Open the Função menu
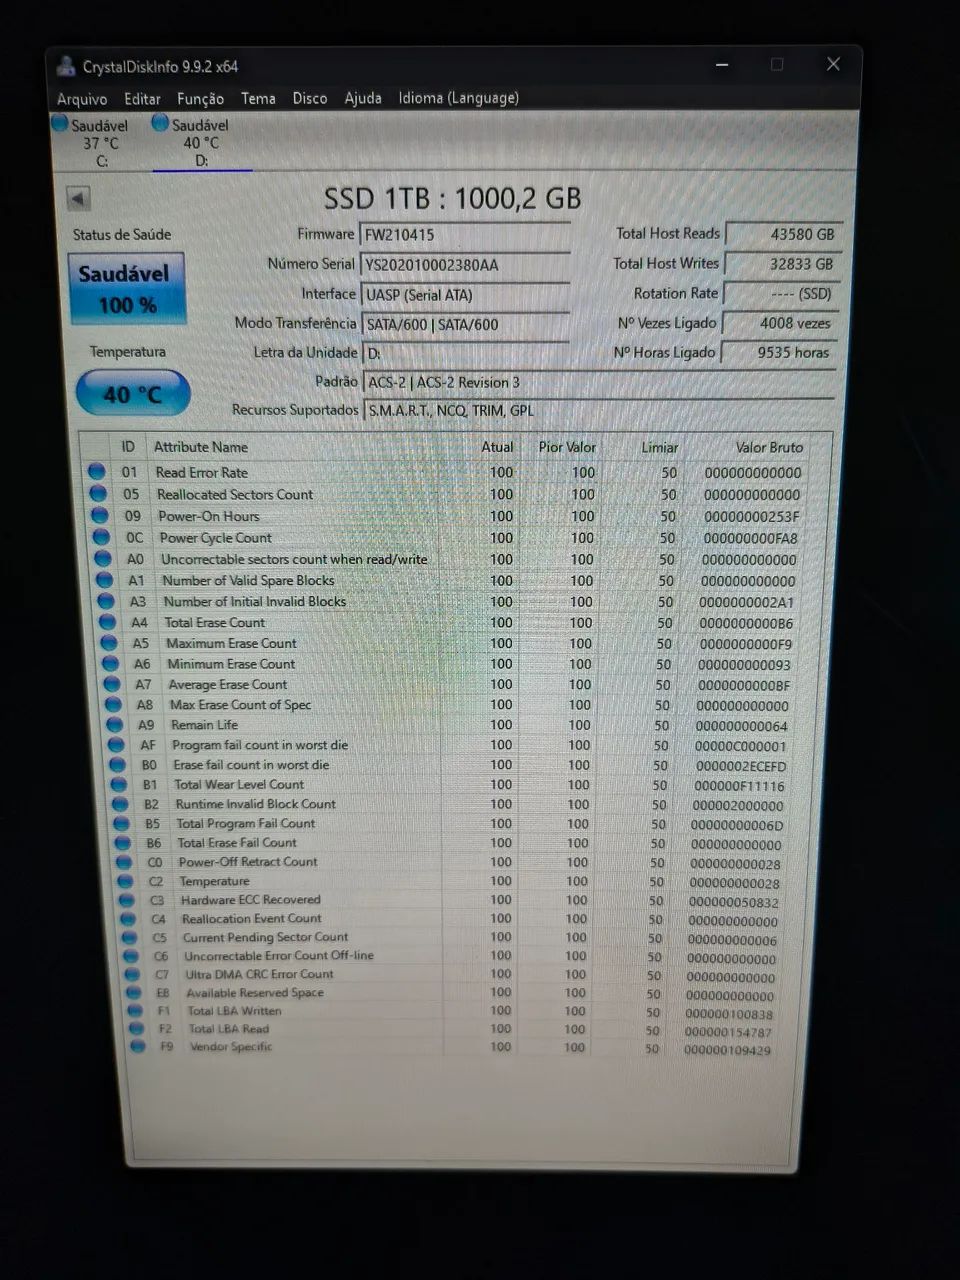This screenshot has height=1280, width=960. pyautogui.click(x=200, y=99)
